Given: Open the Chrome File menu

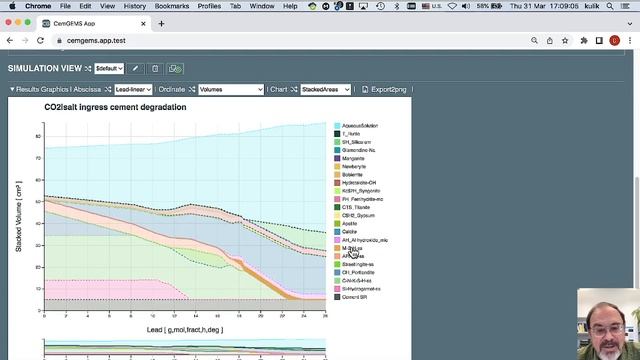Looking at the screenshot, I should click(x=65, y=6).
